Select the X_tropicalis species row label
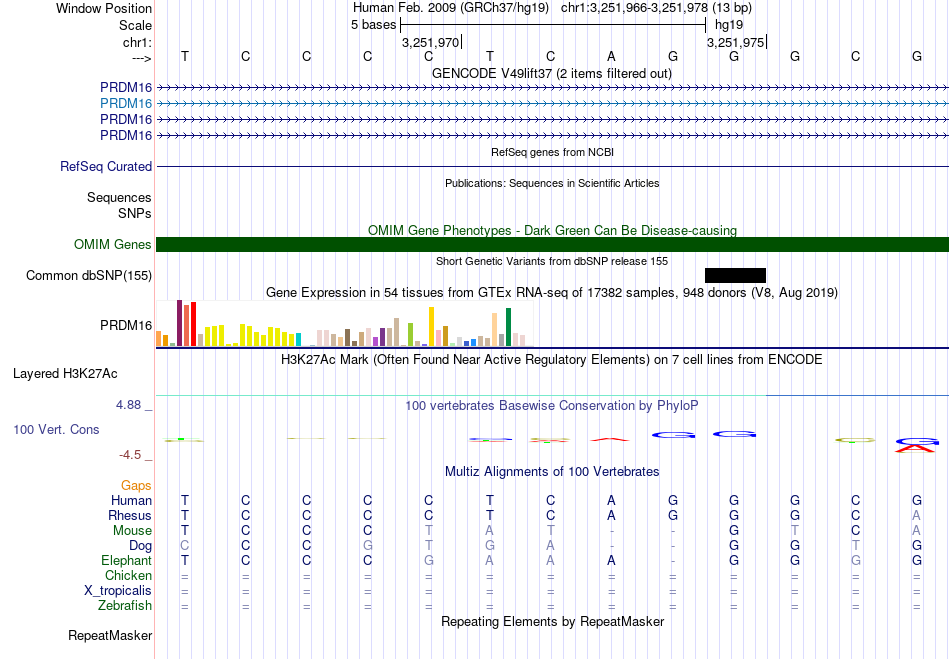 coord(118,591)
